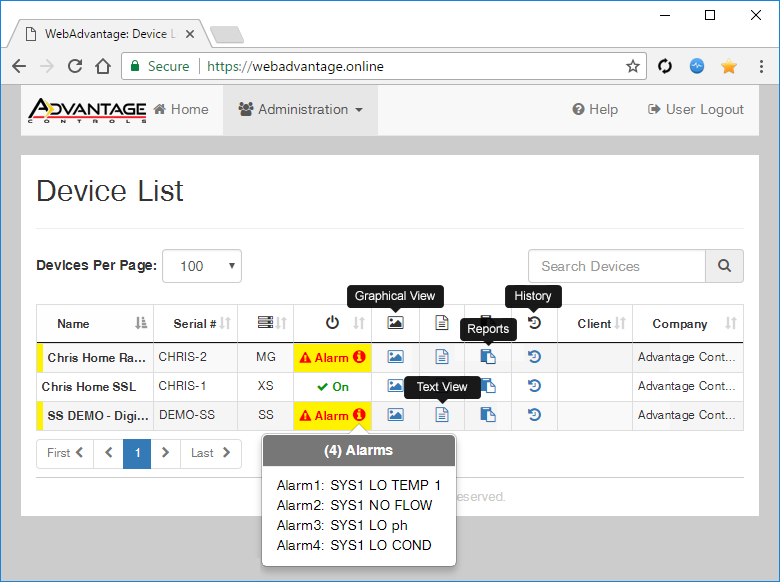Bookmark page with address bar star
Screen dimensions: 780x582
pos(632,66)
